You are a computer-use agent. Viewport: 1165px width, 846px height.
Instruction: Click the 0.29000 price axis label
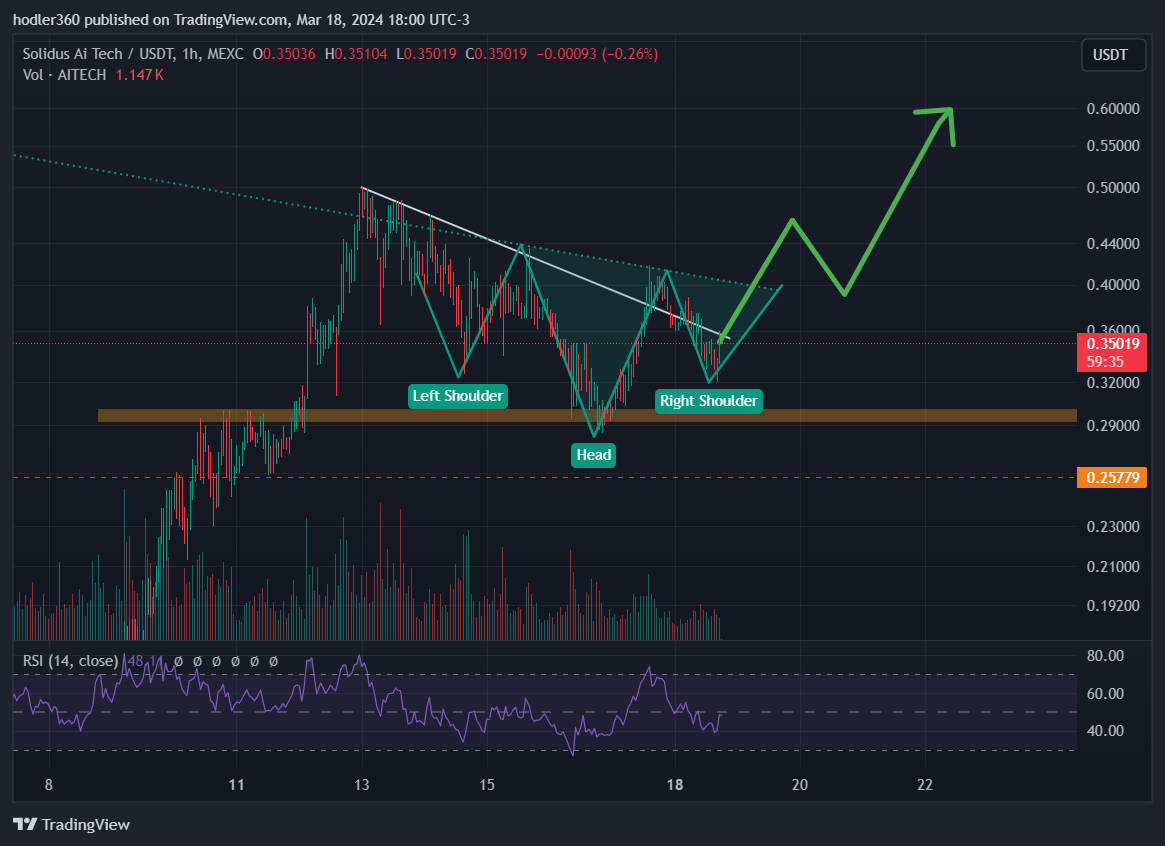pos(1112,426)
